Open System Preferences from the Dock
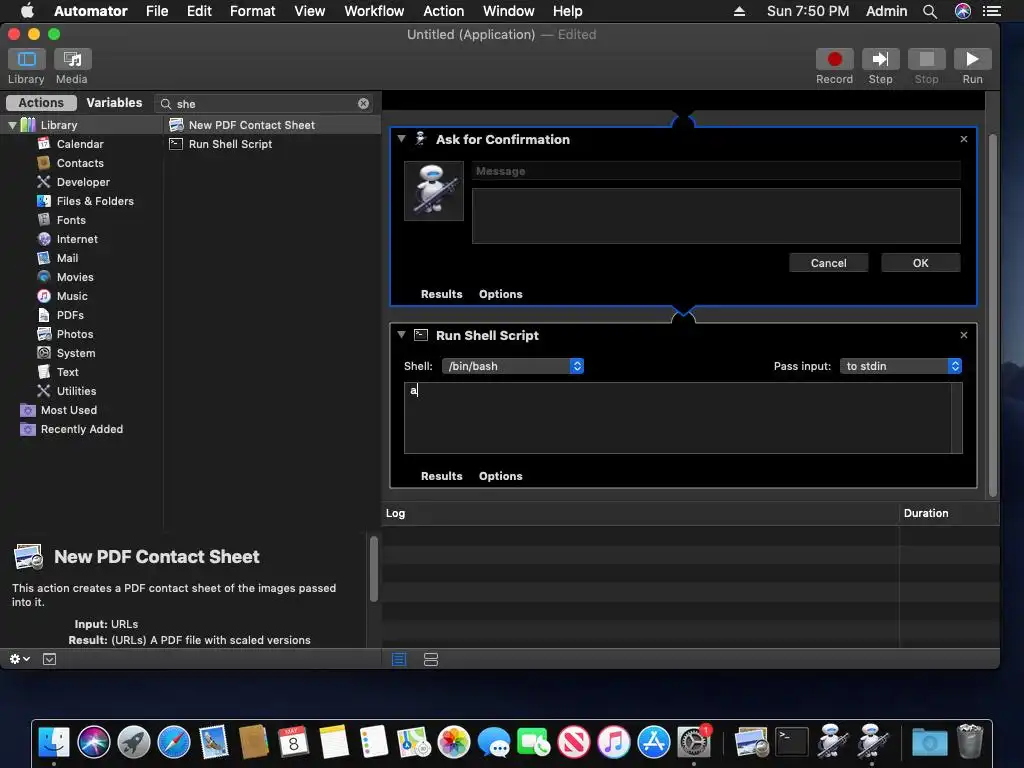The image size is (1024, 768). point(694,743)
